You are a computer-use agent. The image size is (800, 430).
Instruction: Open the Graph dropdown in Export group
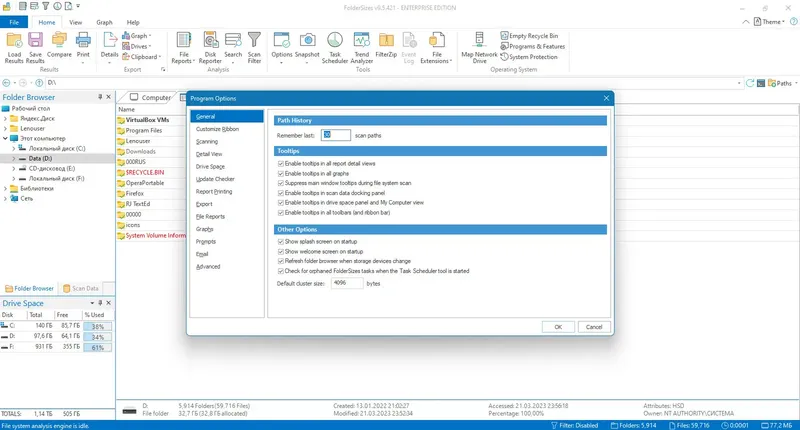point(137,36)
